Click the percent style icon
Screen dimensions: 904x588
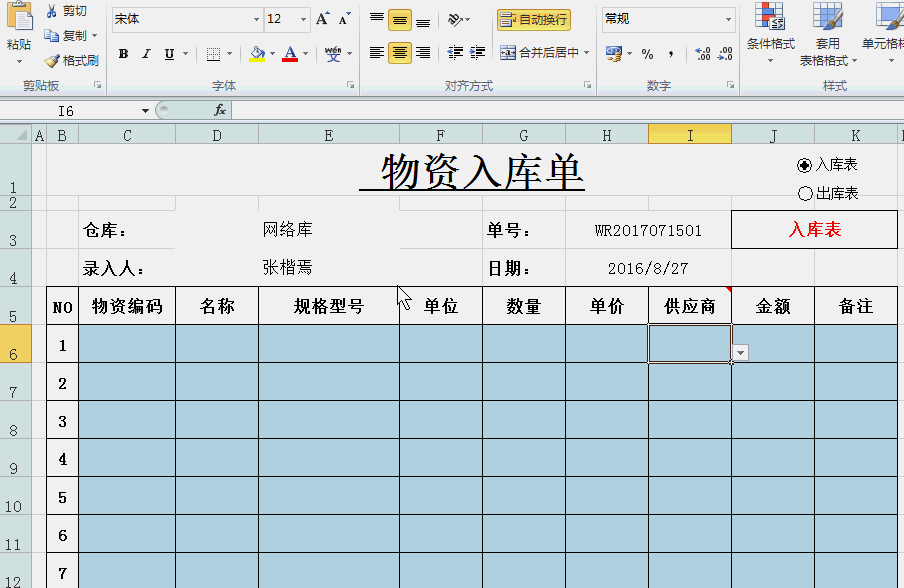point(647,54)
